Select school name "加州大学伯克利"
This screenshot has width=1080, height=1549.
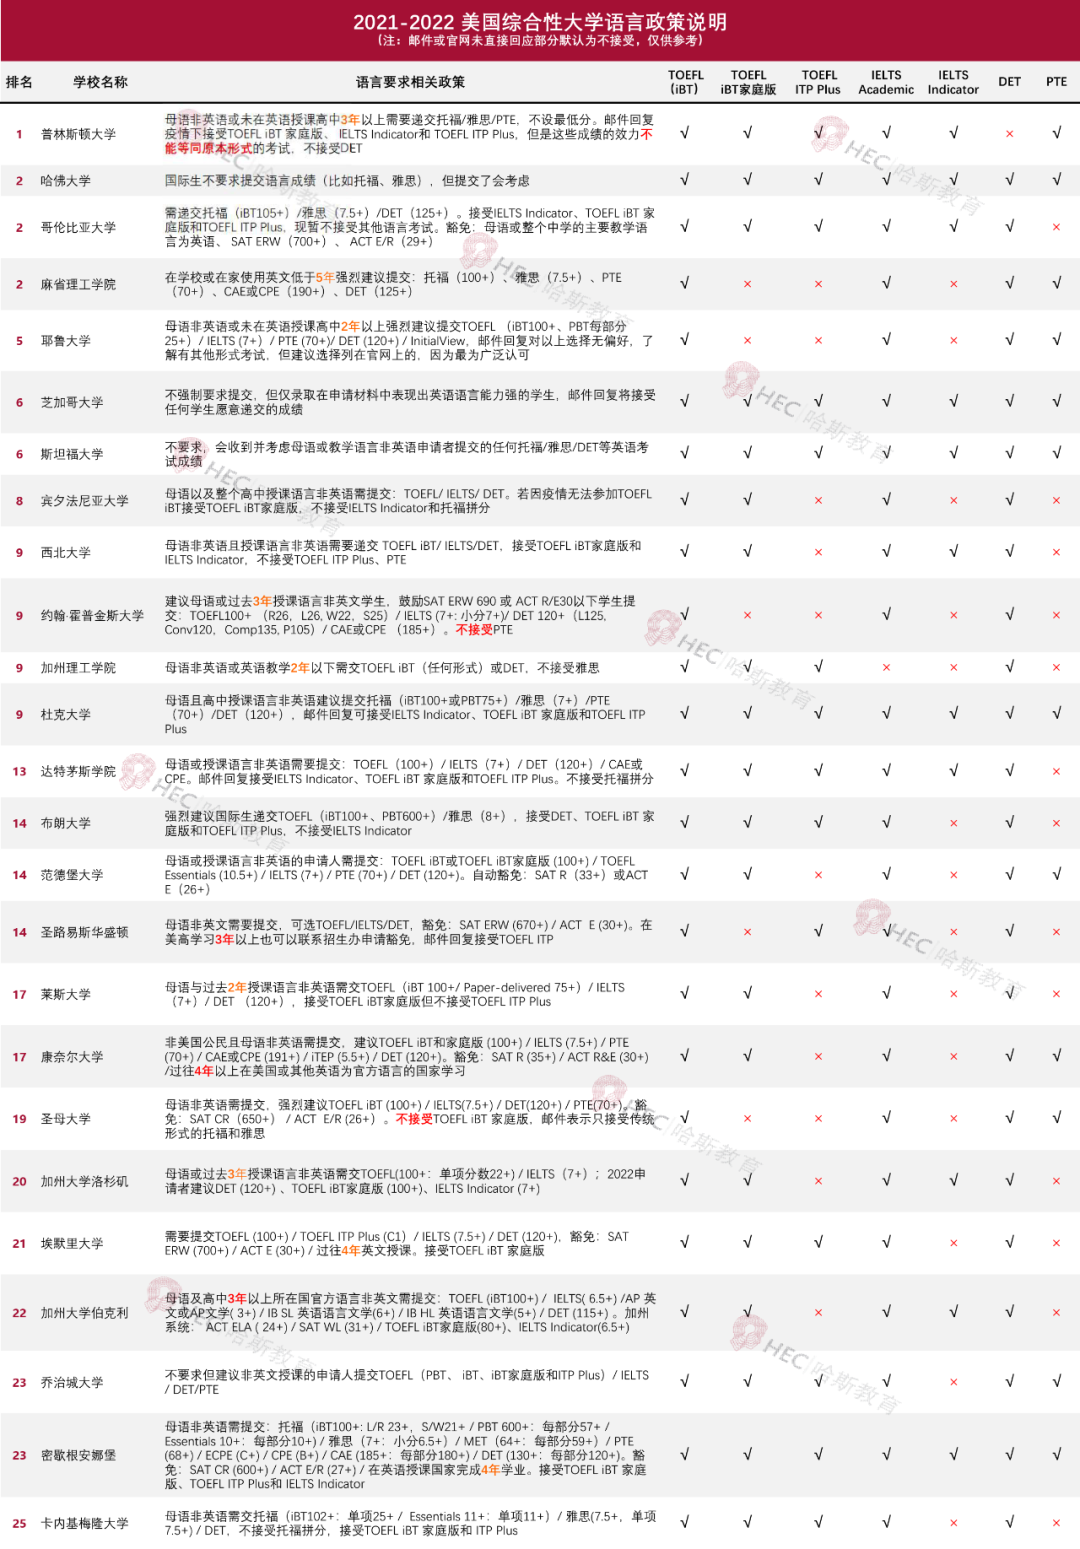(x=84, y=1313)
